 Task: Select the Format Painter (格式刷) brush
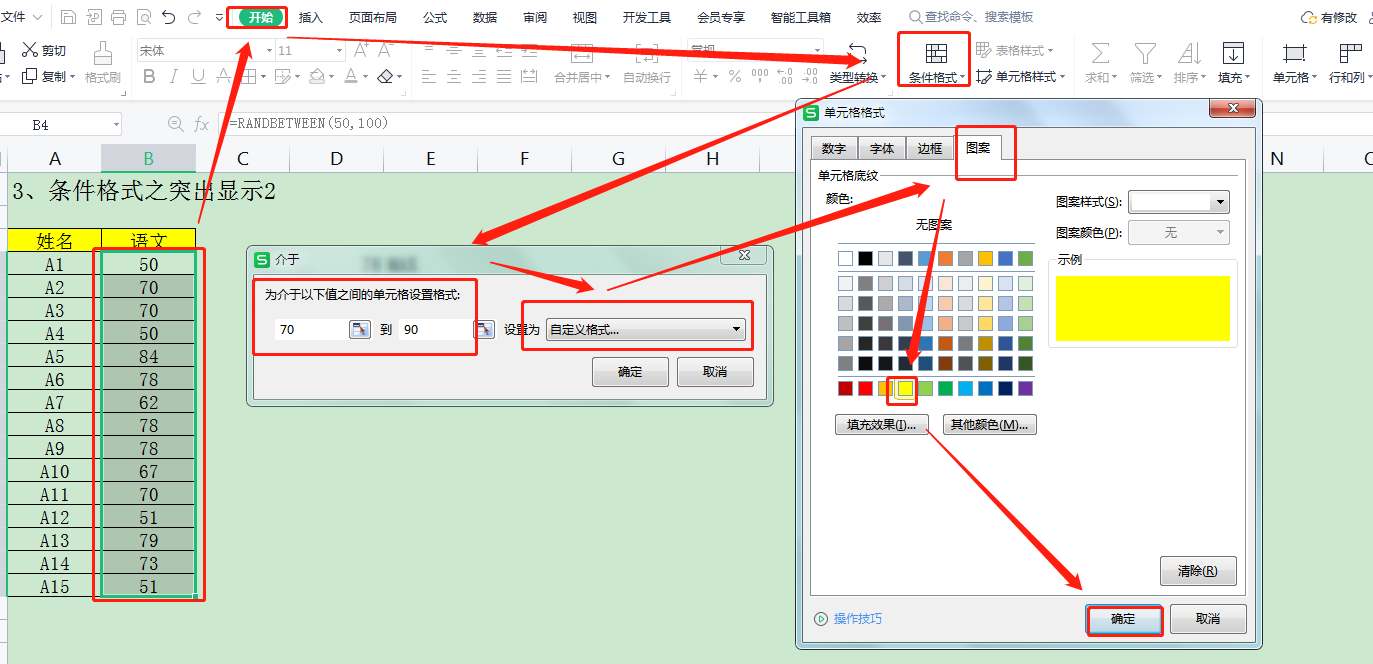tap(102, 63)
